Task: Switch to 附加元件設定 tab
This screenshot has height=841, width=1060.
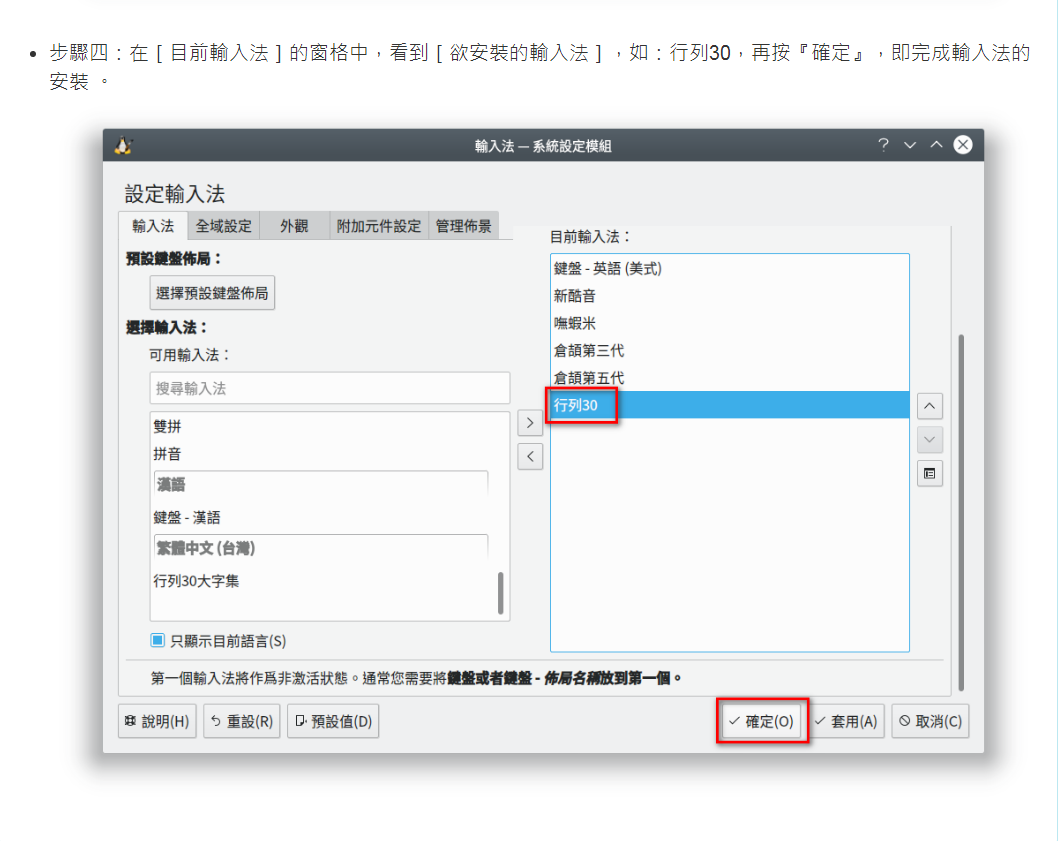Action: click(379, 226)
